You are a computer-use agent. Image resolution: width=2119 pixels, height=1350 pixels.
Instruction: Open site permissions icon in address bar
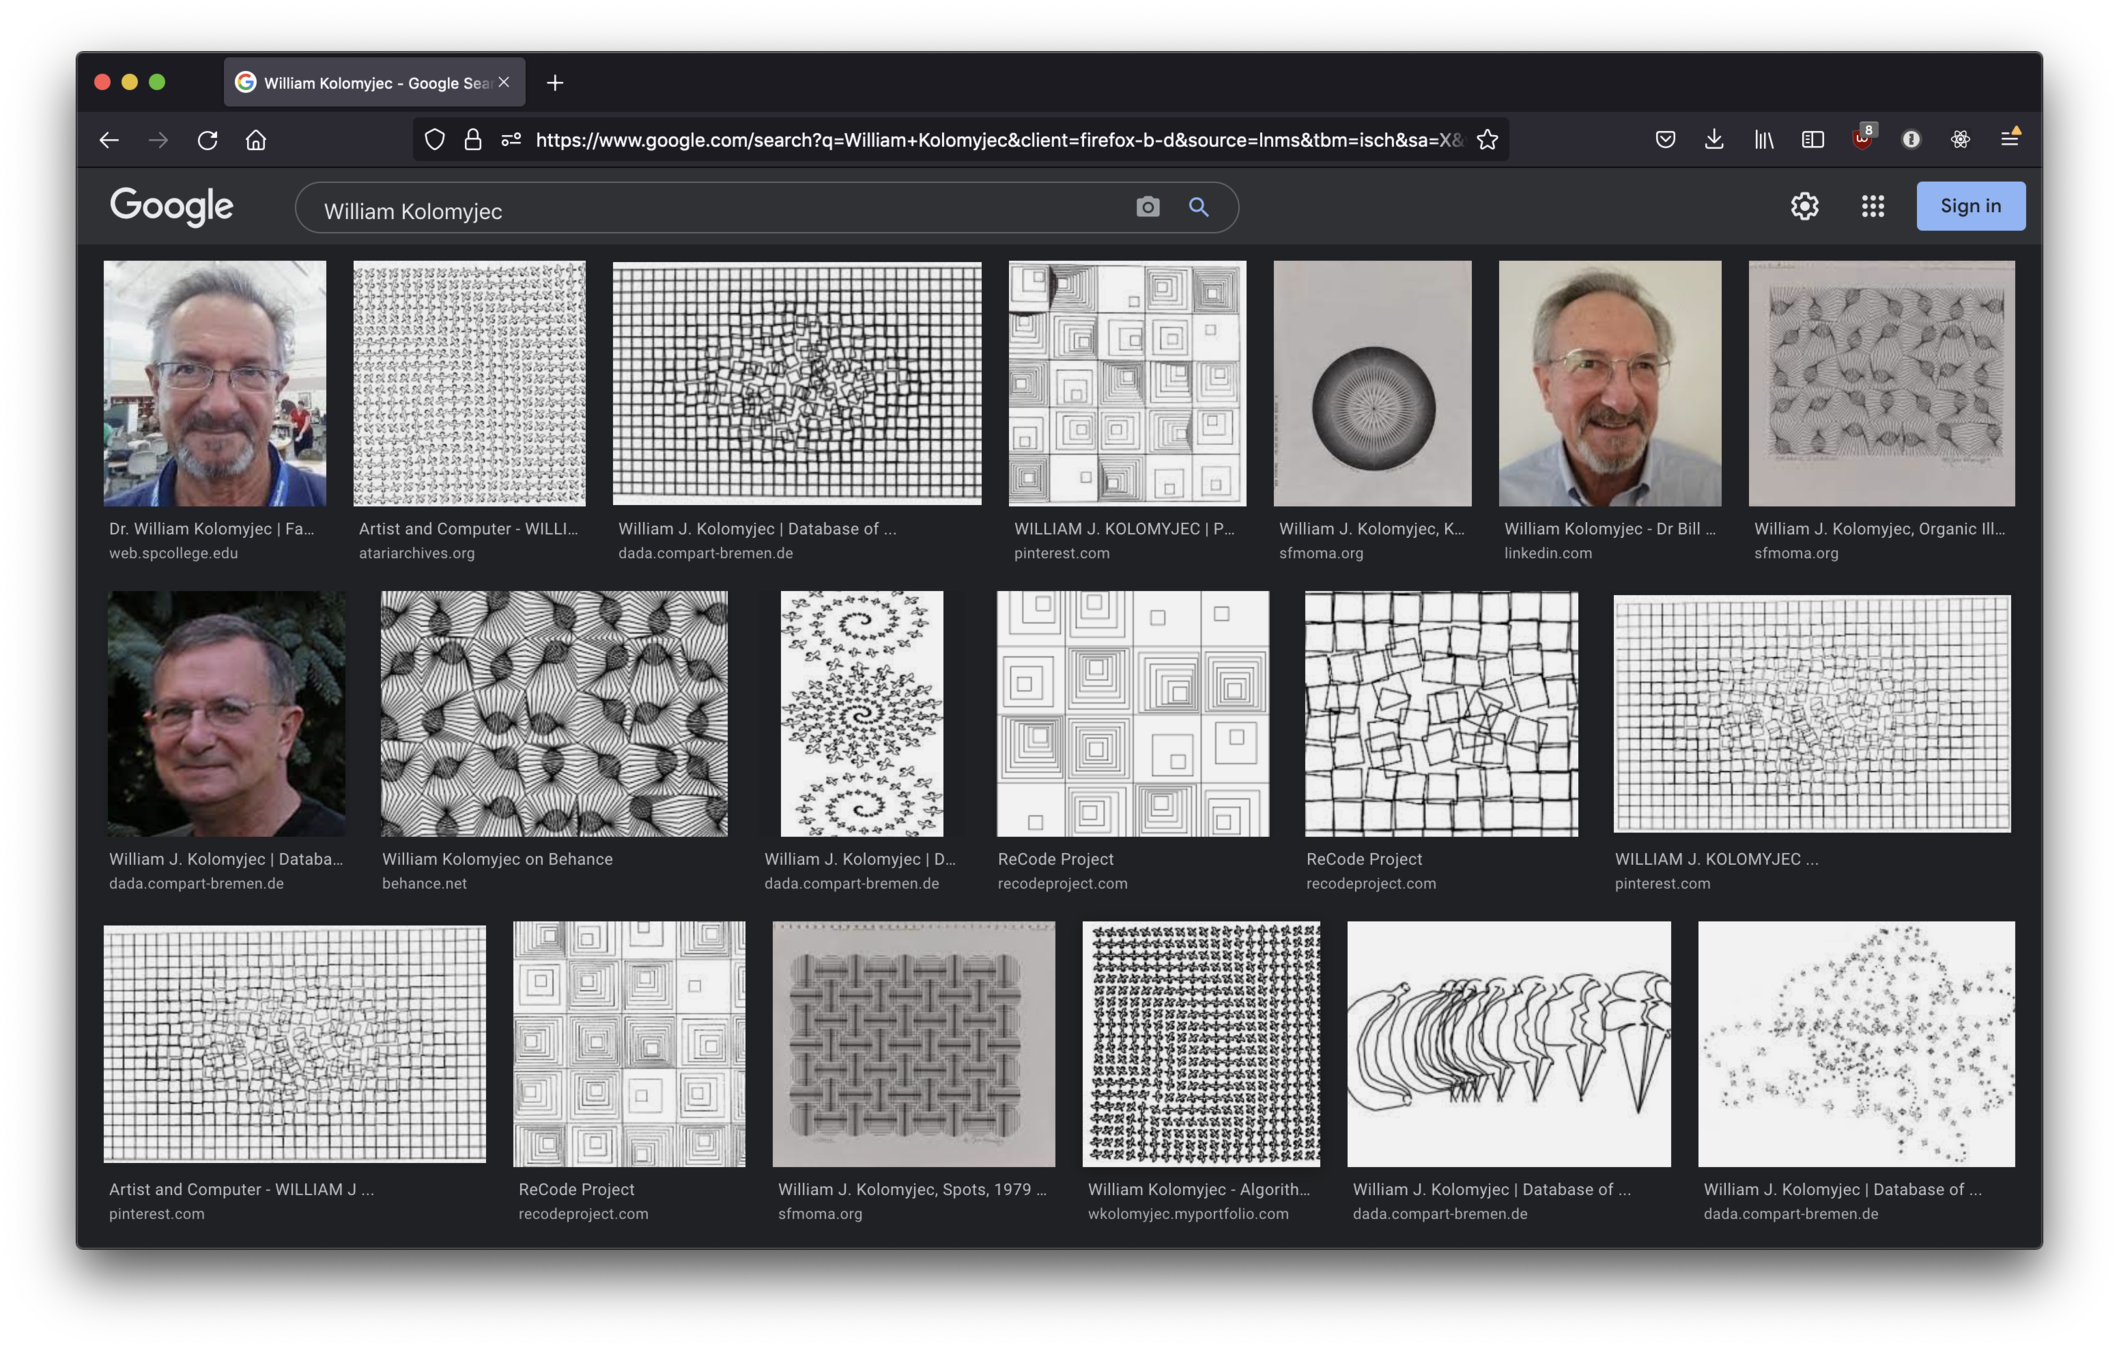[511, 140]
